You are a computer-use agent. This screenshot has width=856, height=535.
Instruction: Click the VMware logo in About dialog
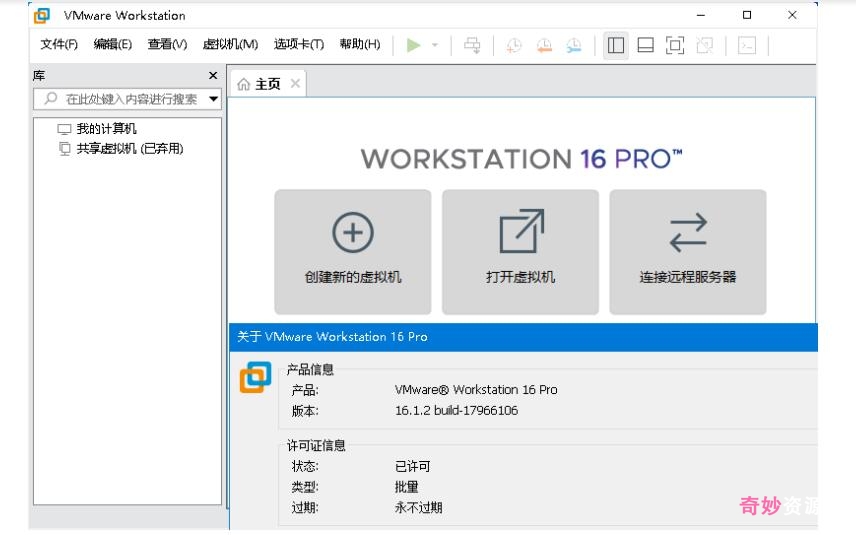pyautogui.click(x=255, y=377)
